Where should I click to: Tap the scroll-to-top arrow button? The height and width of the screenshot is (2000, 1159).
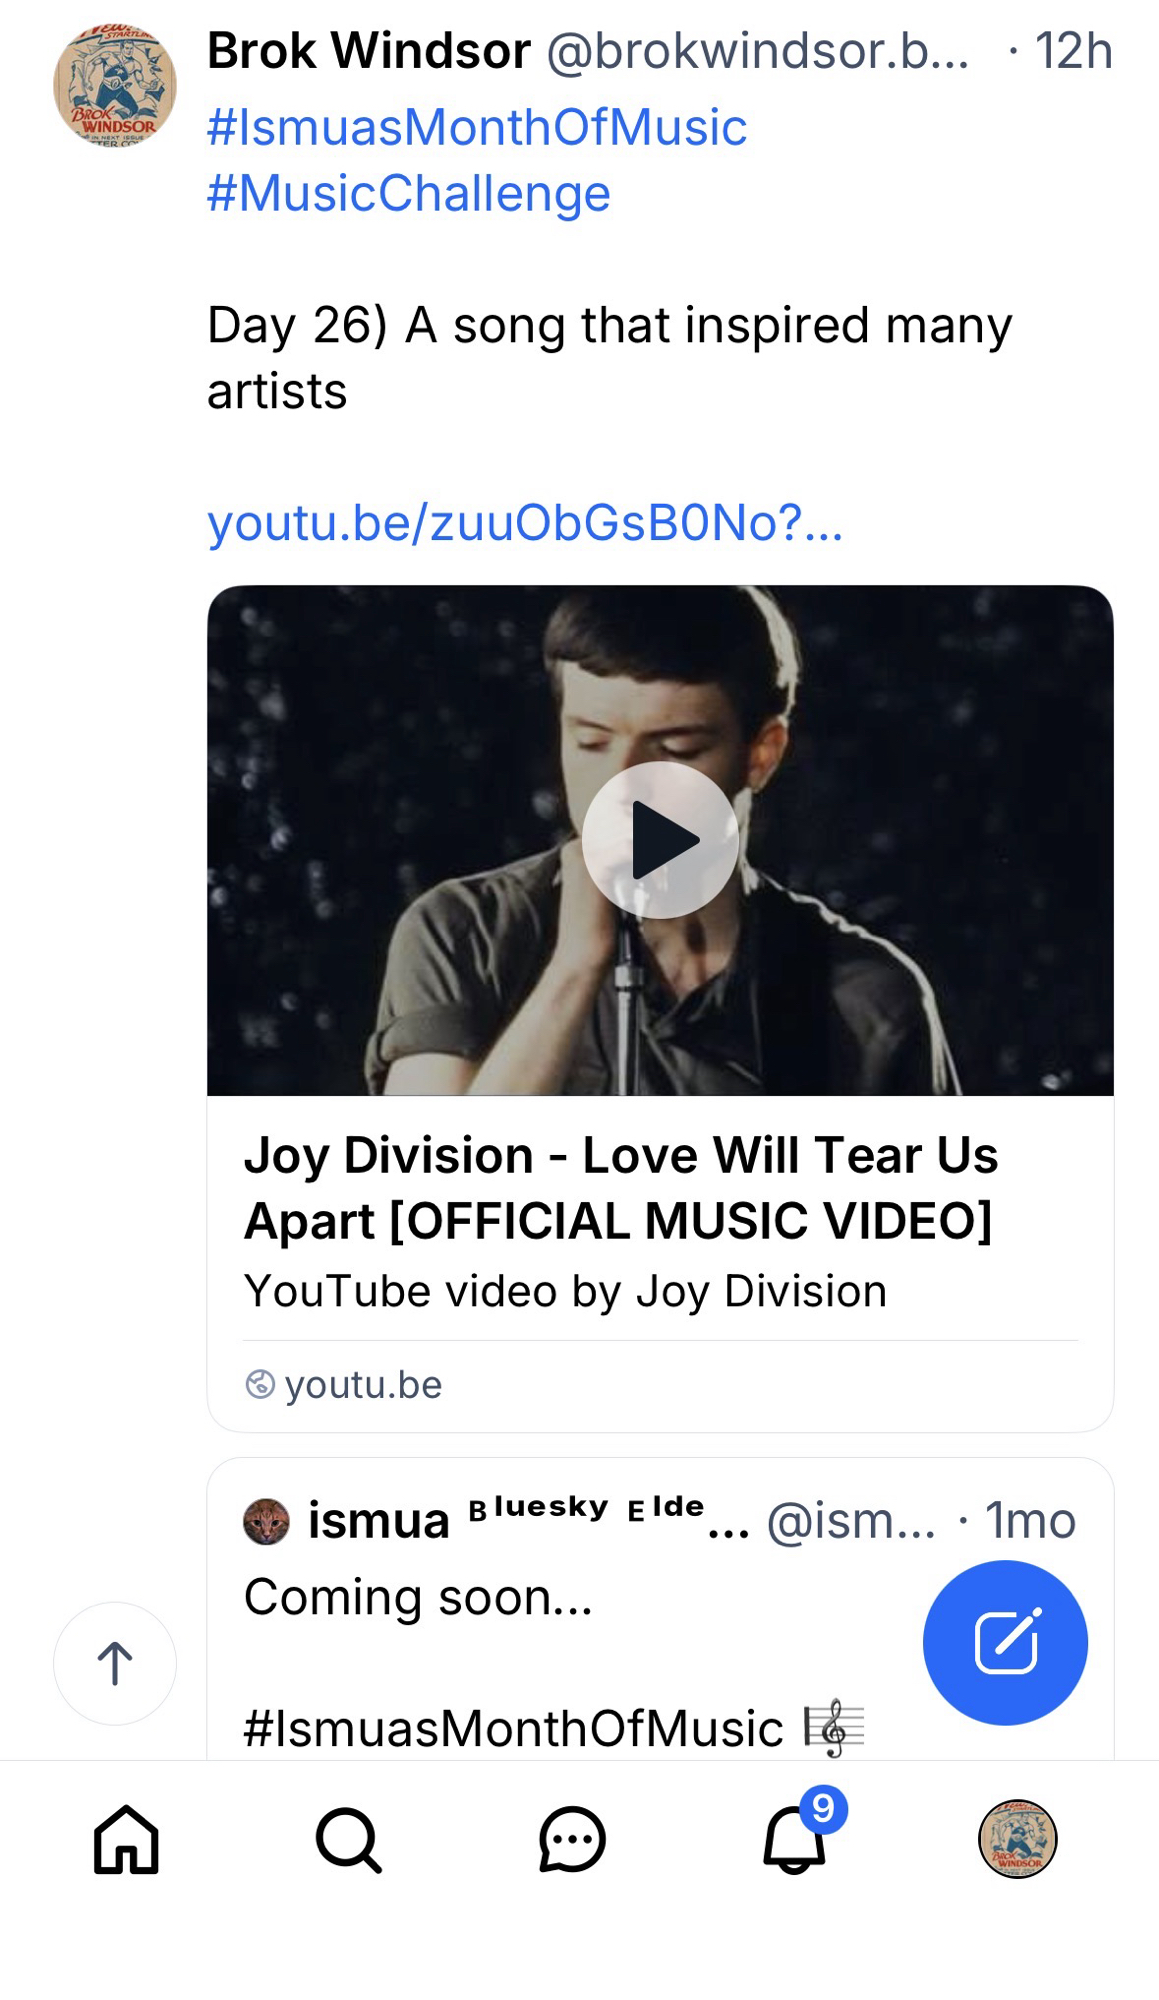pos(115,1663)
